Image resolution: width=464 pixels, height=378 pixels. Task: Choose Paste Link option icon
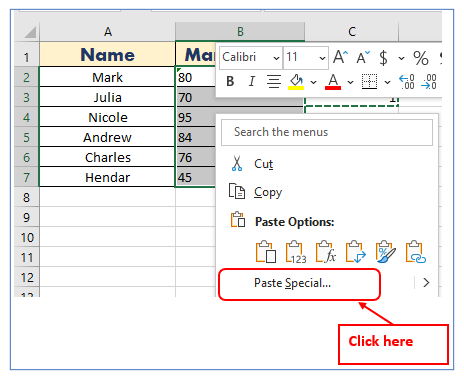[416, 252]
